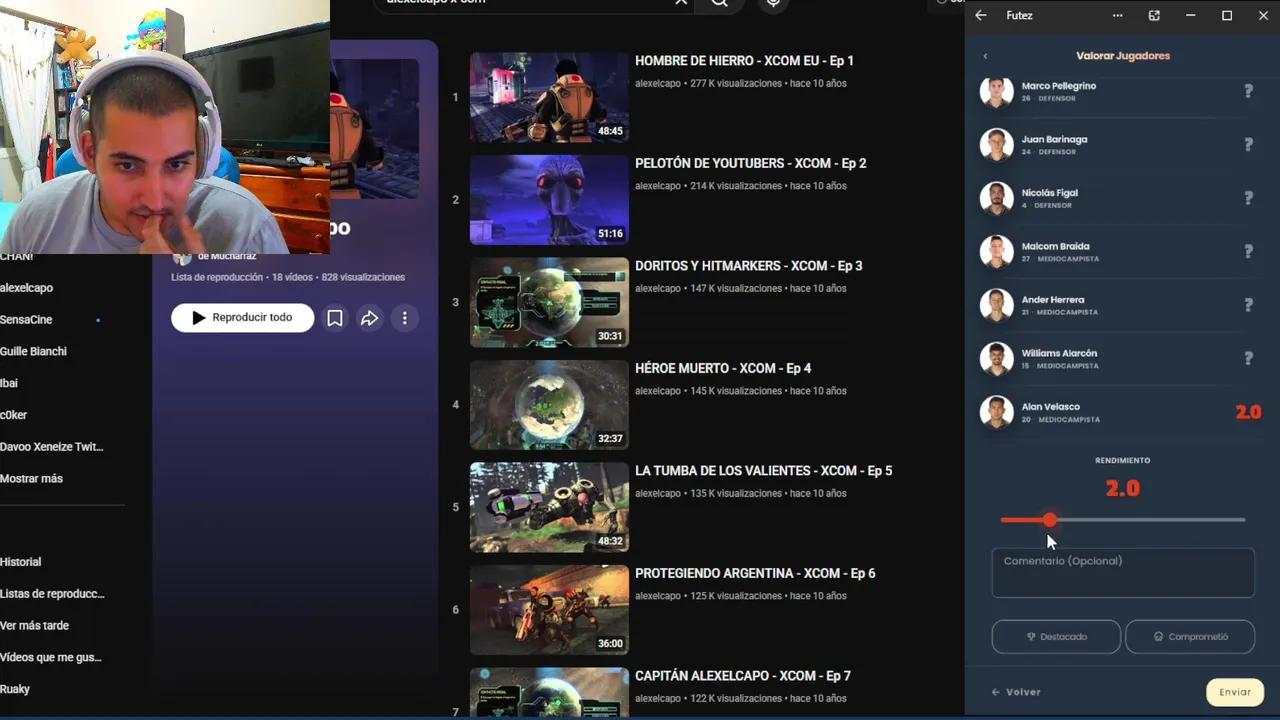
Task: Click the question mark rating for Marco Pellegrino
Action: tap(1248, 92)
